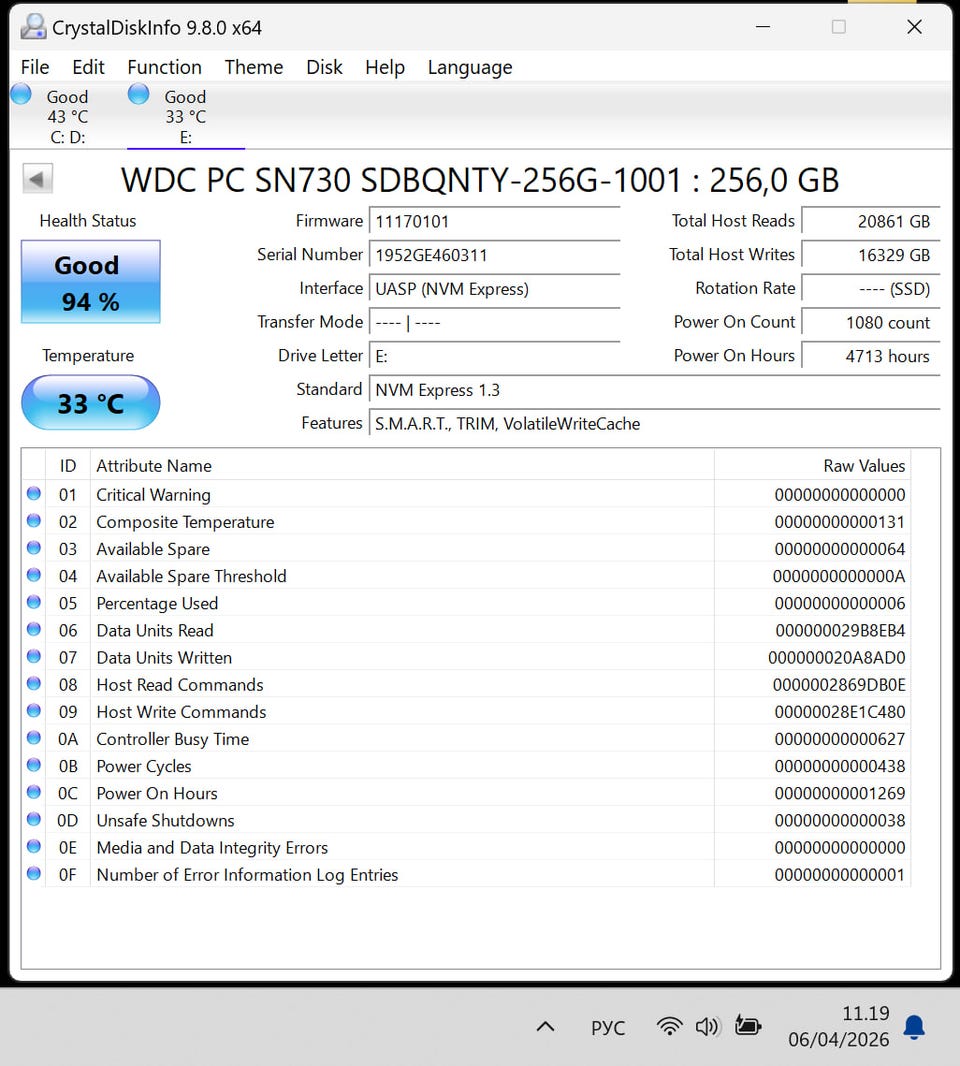
Task: Click the status dot for Available Spare Threshold
Action: [x=33, y=575]
